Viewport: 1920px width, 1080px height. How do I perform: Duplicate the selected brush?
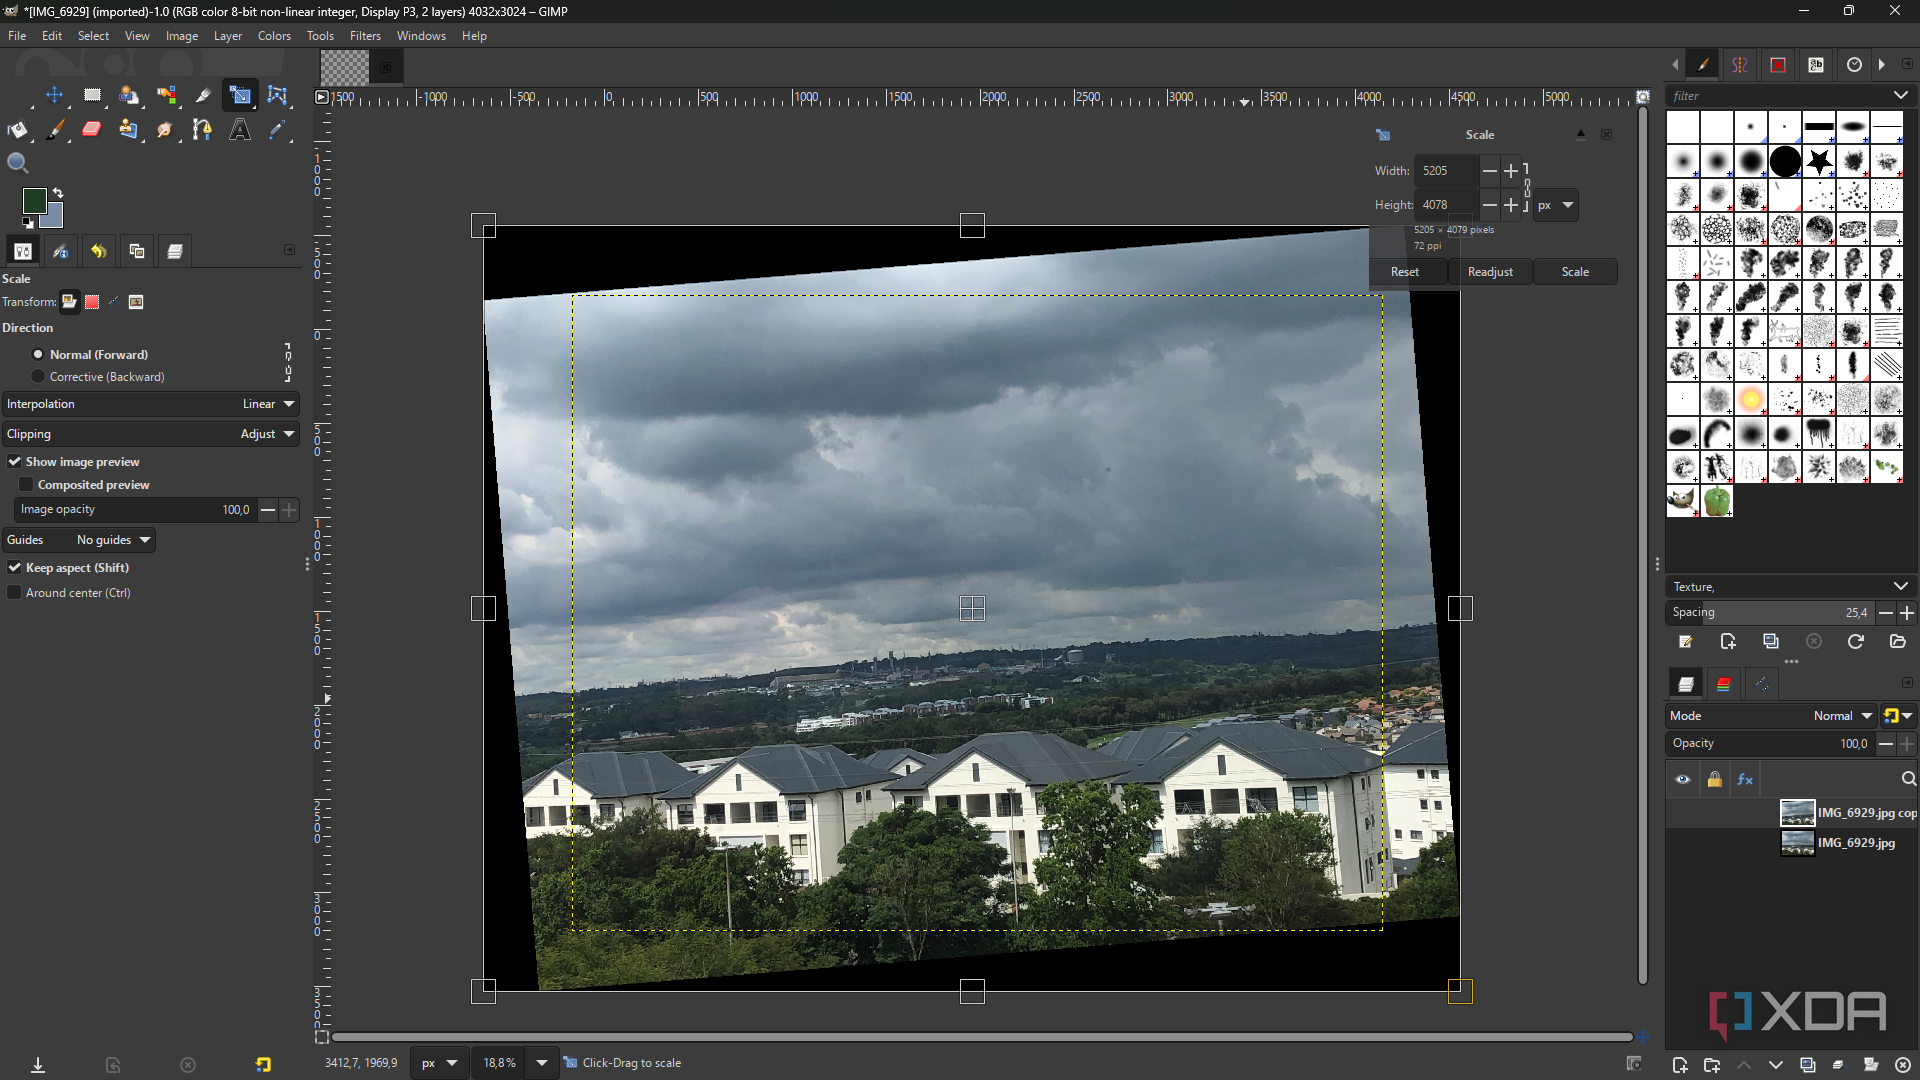coord(1771,642)
